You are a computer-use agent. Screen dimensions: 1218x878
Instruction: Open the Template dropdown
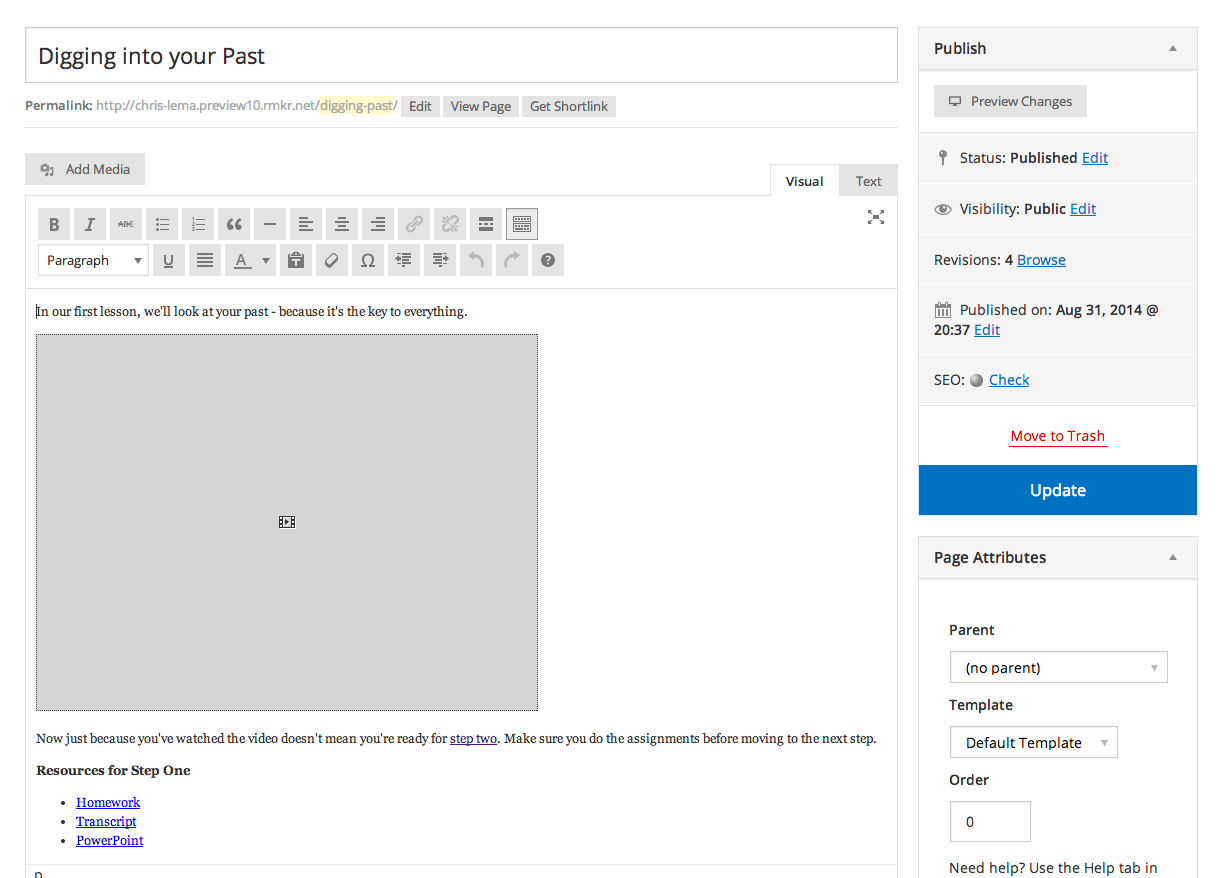point(1033,743)
